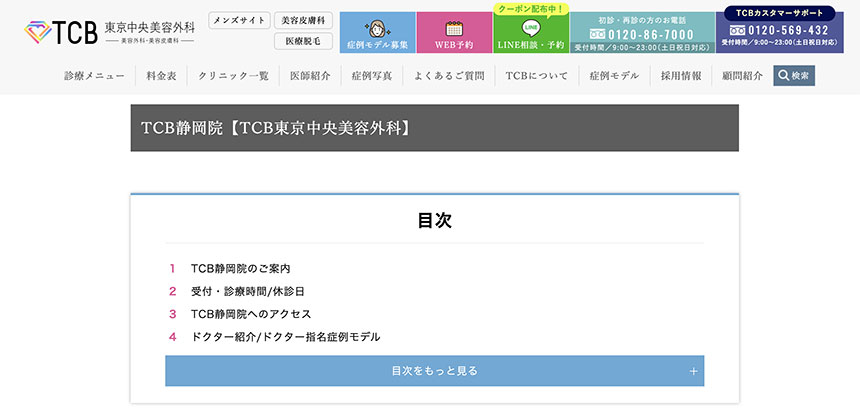Go to よくあるご質問
The image size is (860, 413).
point(449,76)
